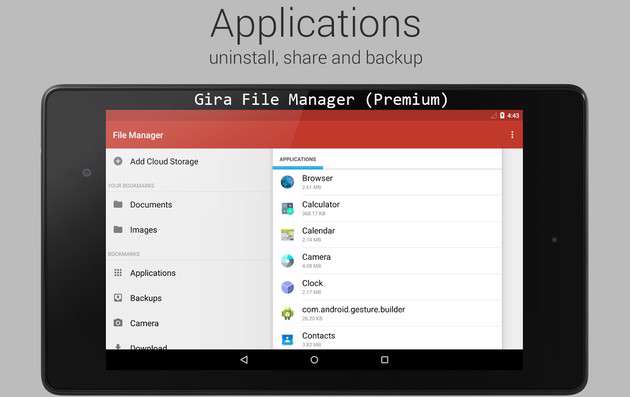Tap the Android home navigation button
Screen dimensions: 630x397
pyautogui.click(x=314, y=360)
